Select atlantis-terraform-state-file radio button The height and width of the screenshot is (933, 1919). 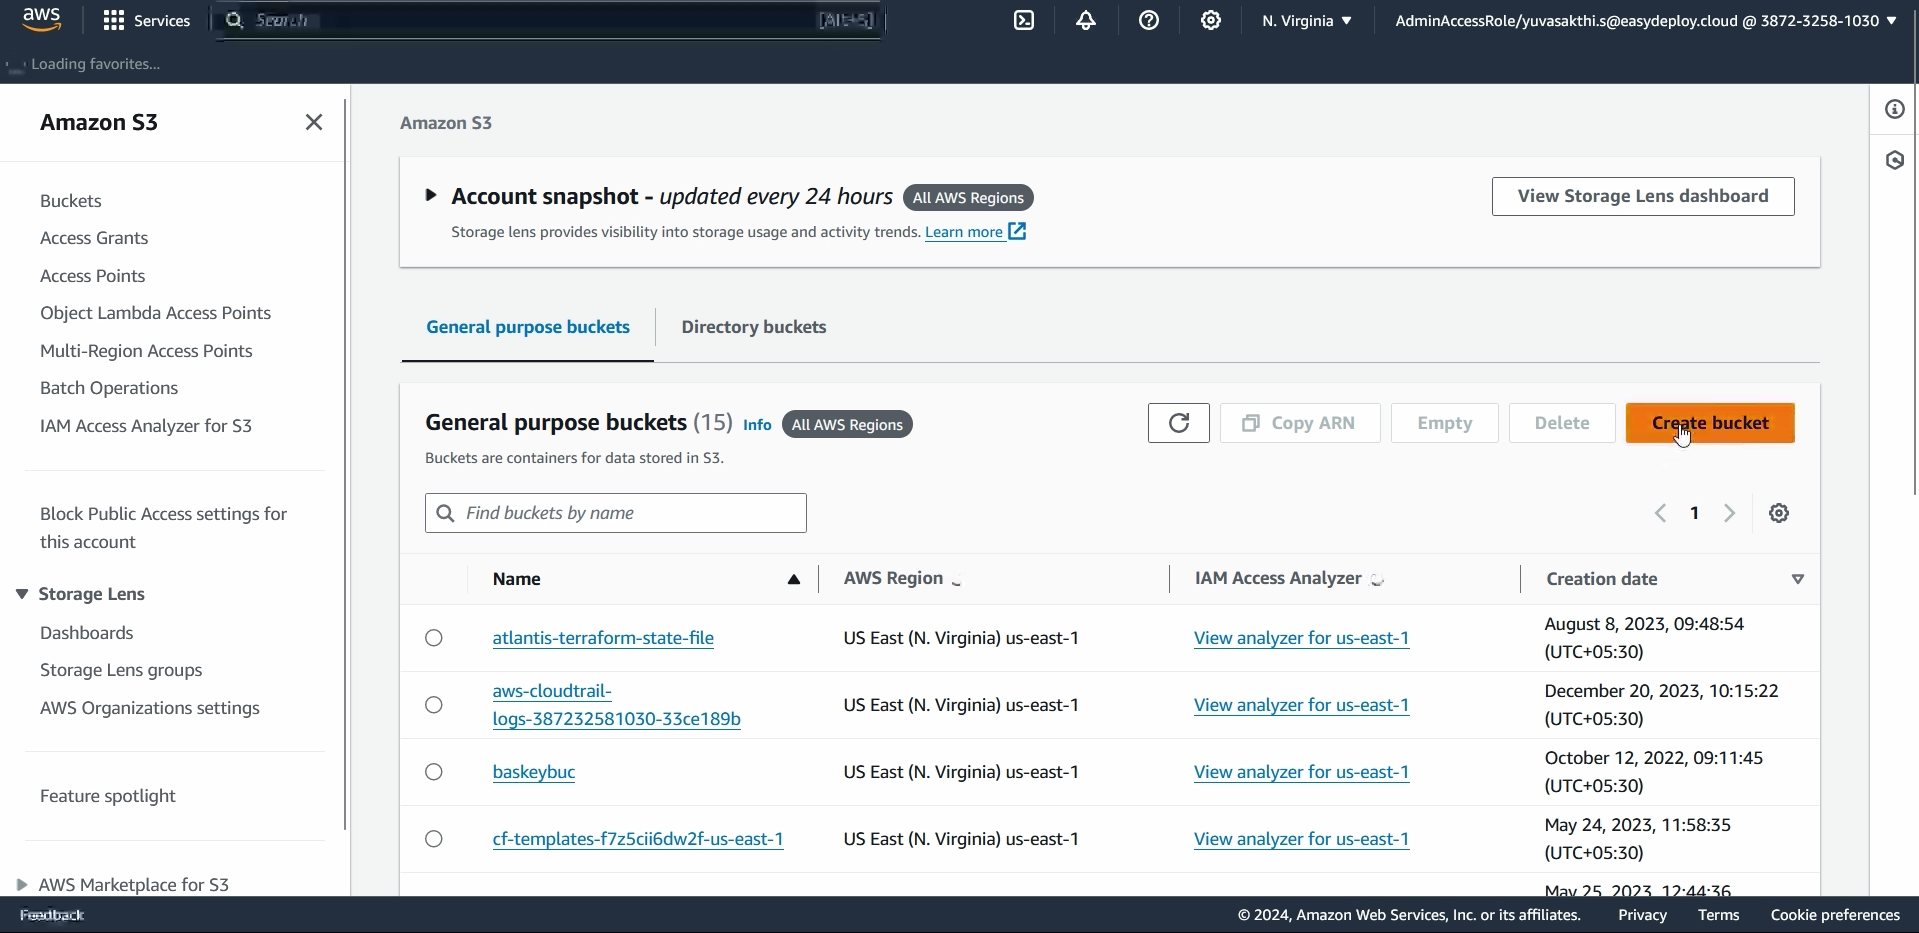(x=434, y=638)
